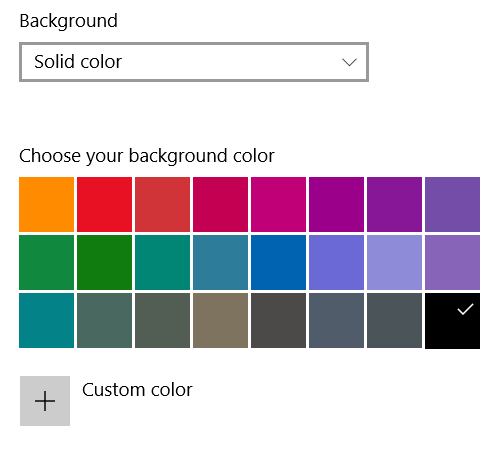This screenshot has height=449, width=498.
Task: Choose the dark gunmetal gray swatch
Action: (x=394, y=320)
